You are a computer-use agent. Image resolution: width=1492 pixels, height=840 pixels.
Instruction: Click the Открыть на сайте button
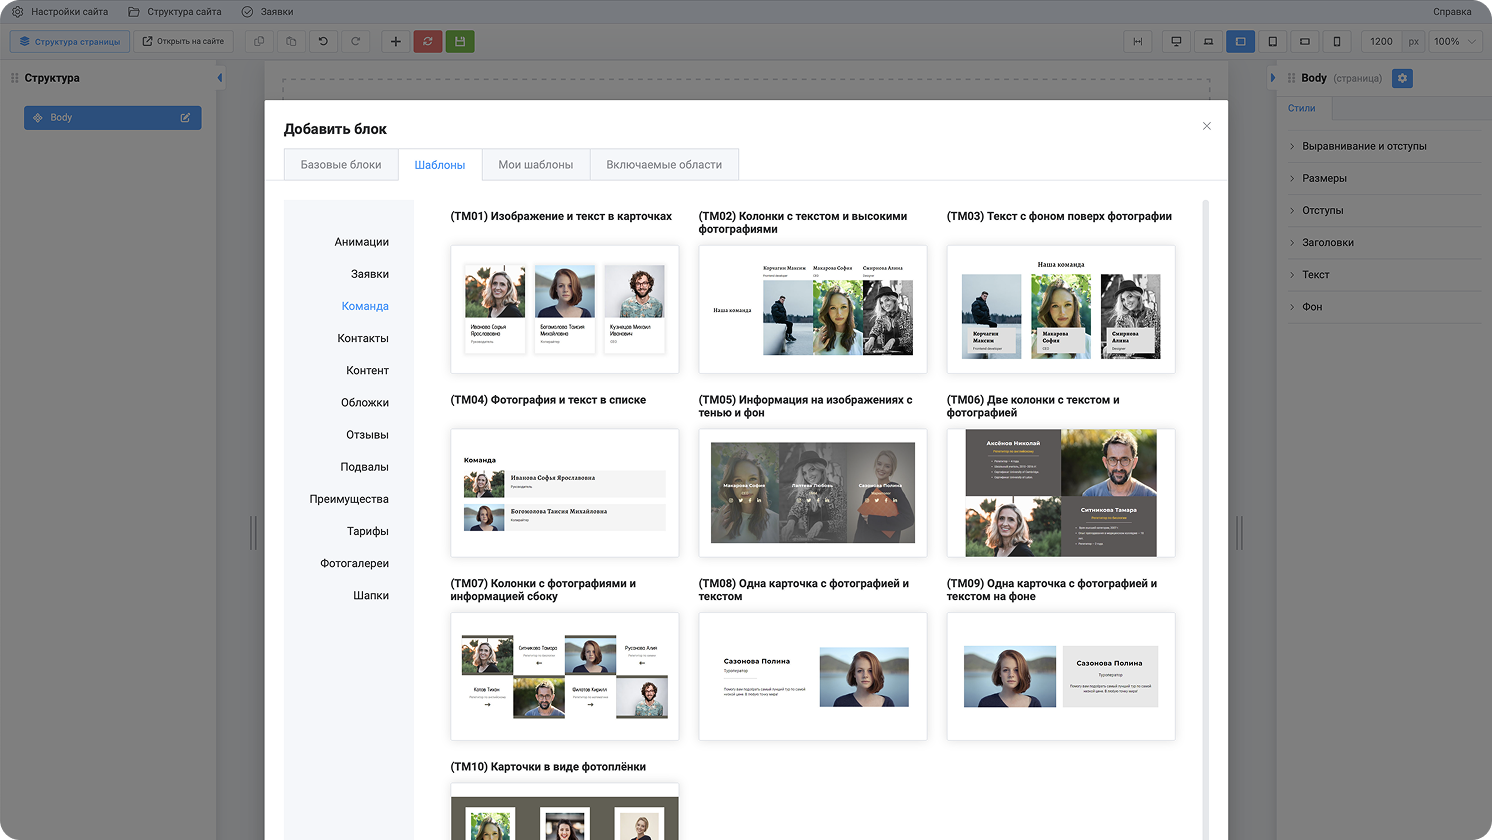(183, 42)
